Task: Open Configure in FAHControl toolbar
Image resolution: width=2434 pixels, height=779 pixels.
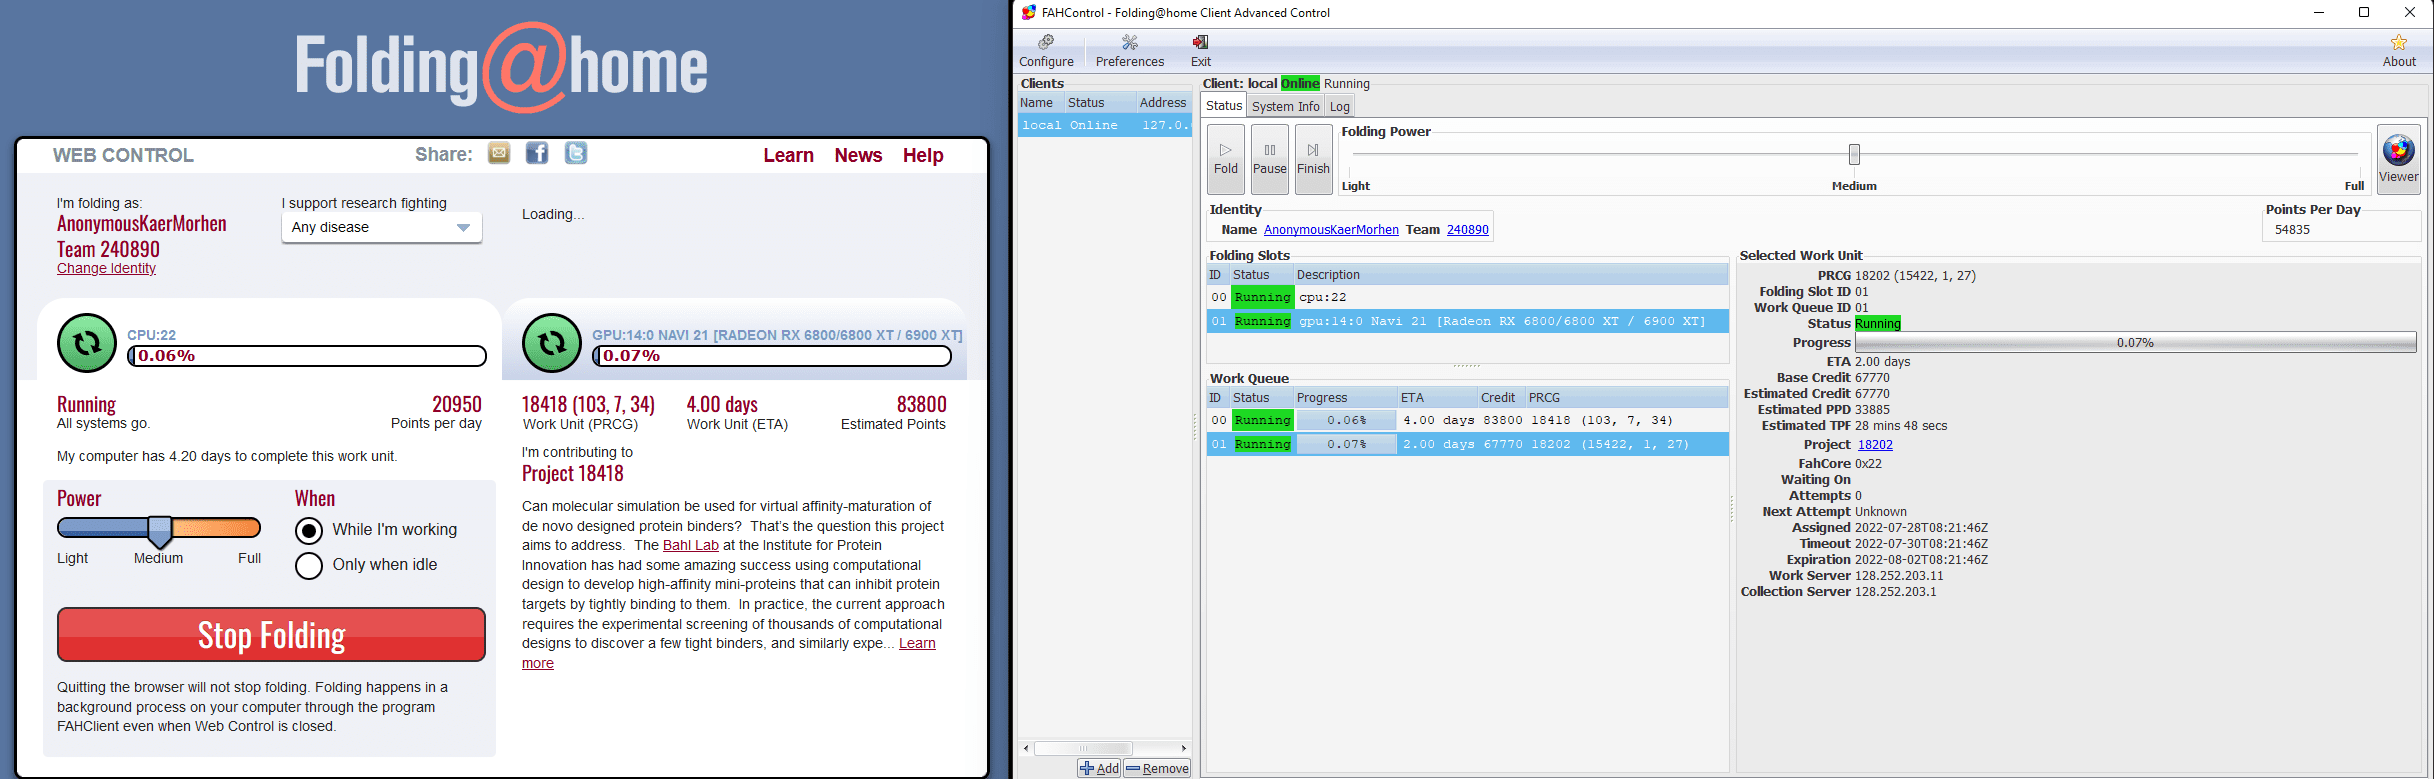Action: pyautogui.click(x=1046, y=51)
